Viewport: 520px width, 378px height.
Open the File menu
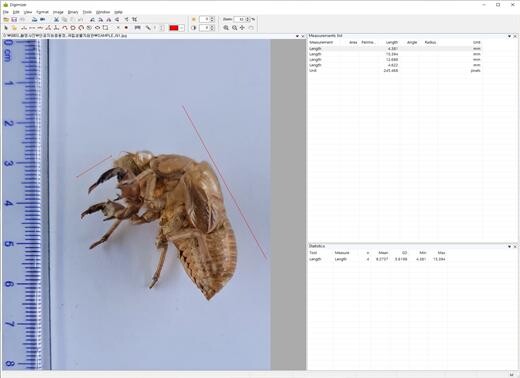pyautogui.click(x=6, y=12)
